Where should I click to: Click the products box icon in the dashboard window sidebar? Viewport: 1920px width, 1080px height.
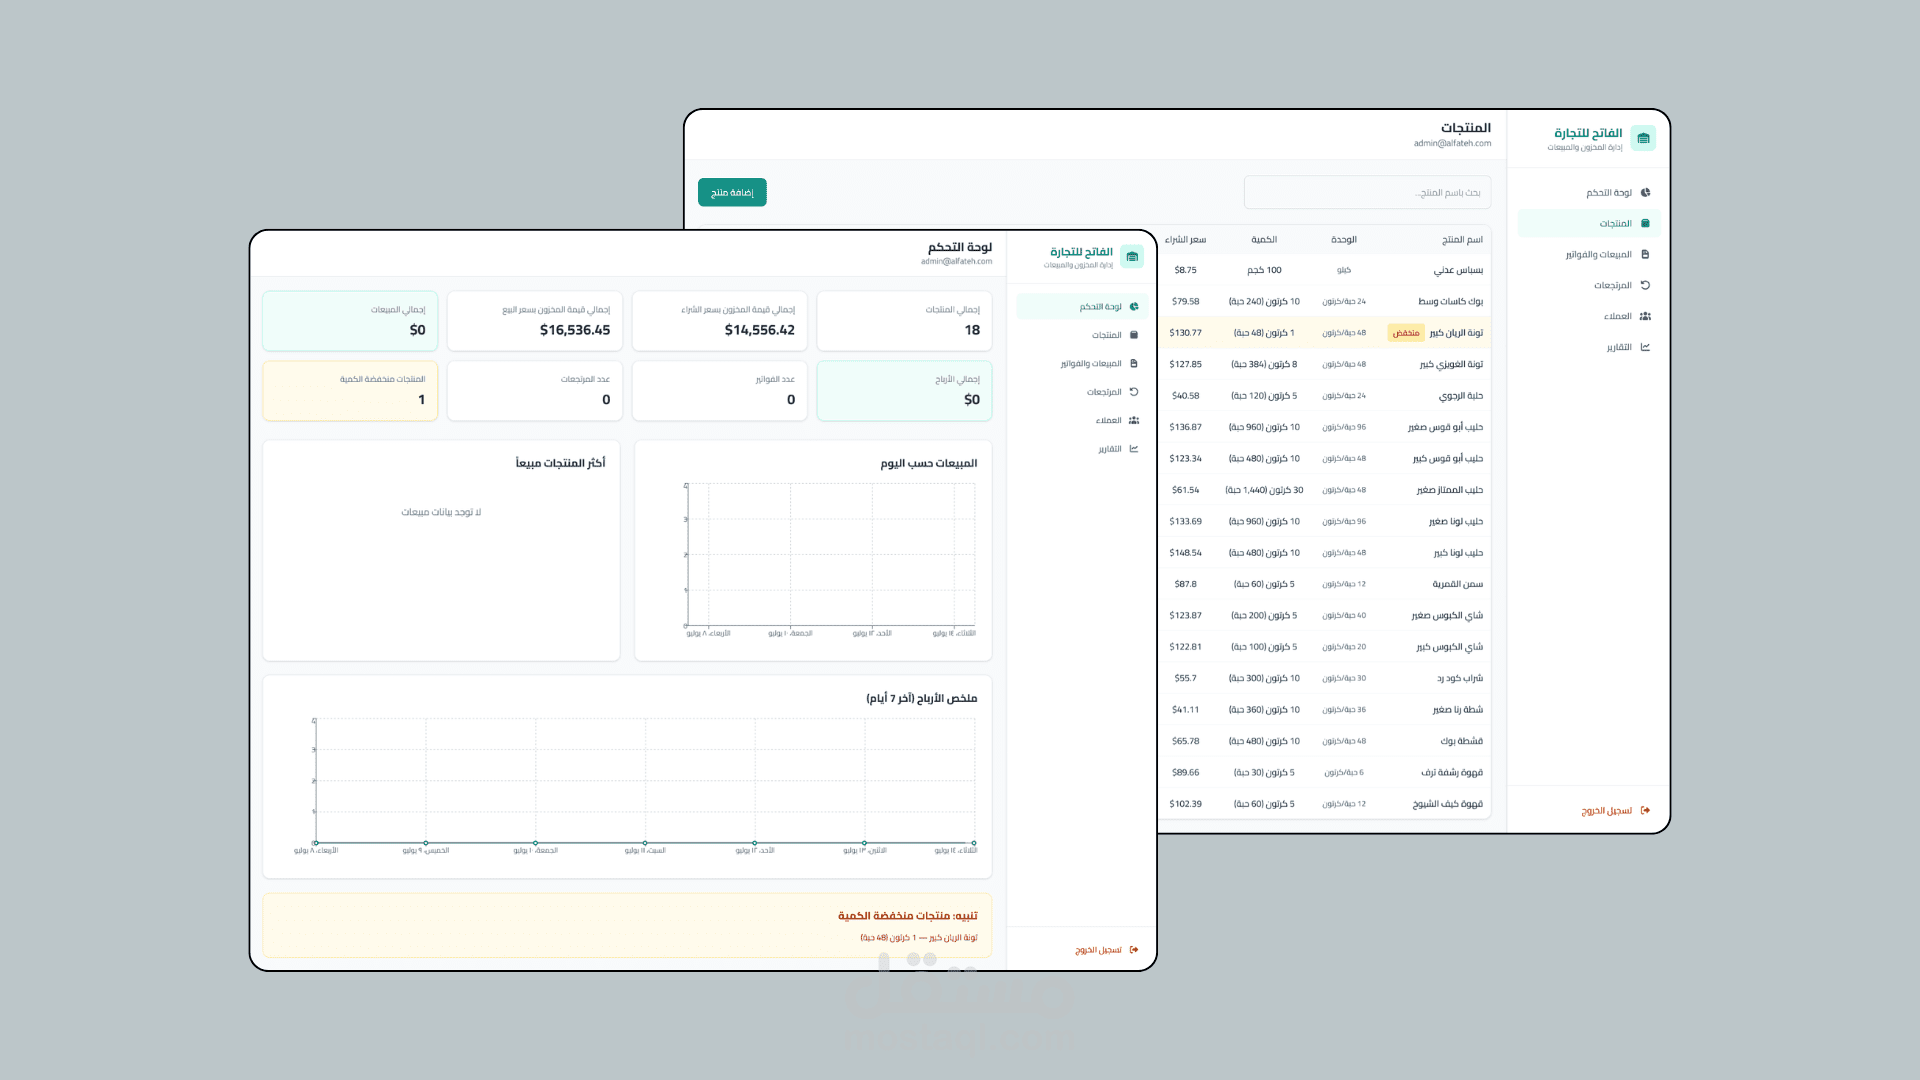pyautogui.click(x=1134, y=335)
